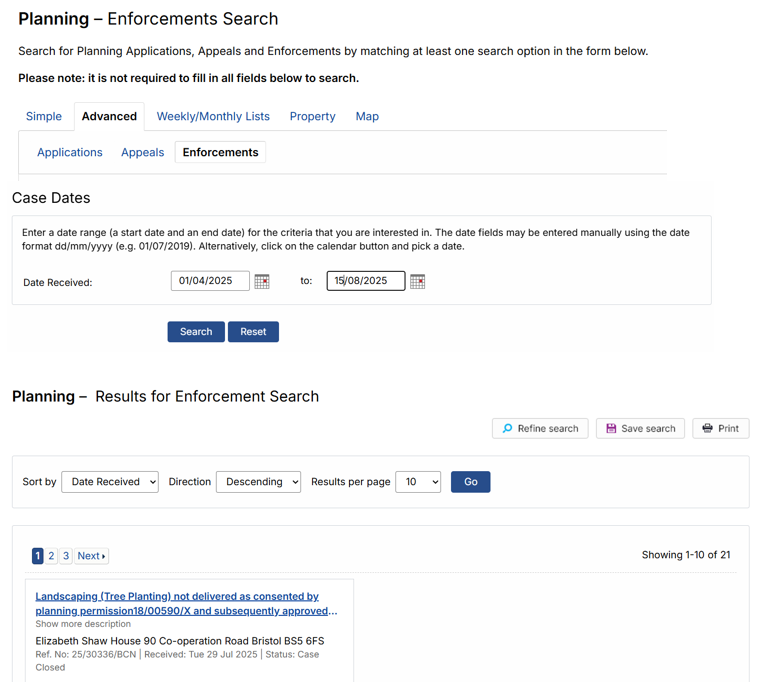Switch to Applications sub-tab
762x686 pixels.
pyautogui.click(x=70, y=153)
